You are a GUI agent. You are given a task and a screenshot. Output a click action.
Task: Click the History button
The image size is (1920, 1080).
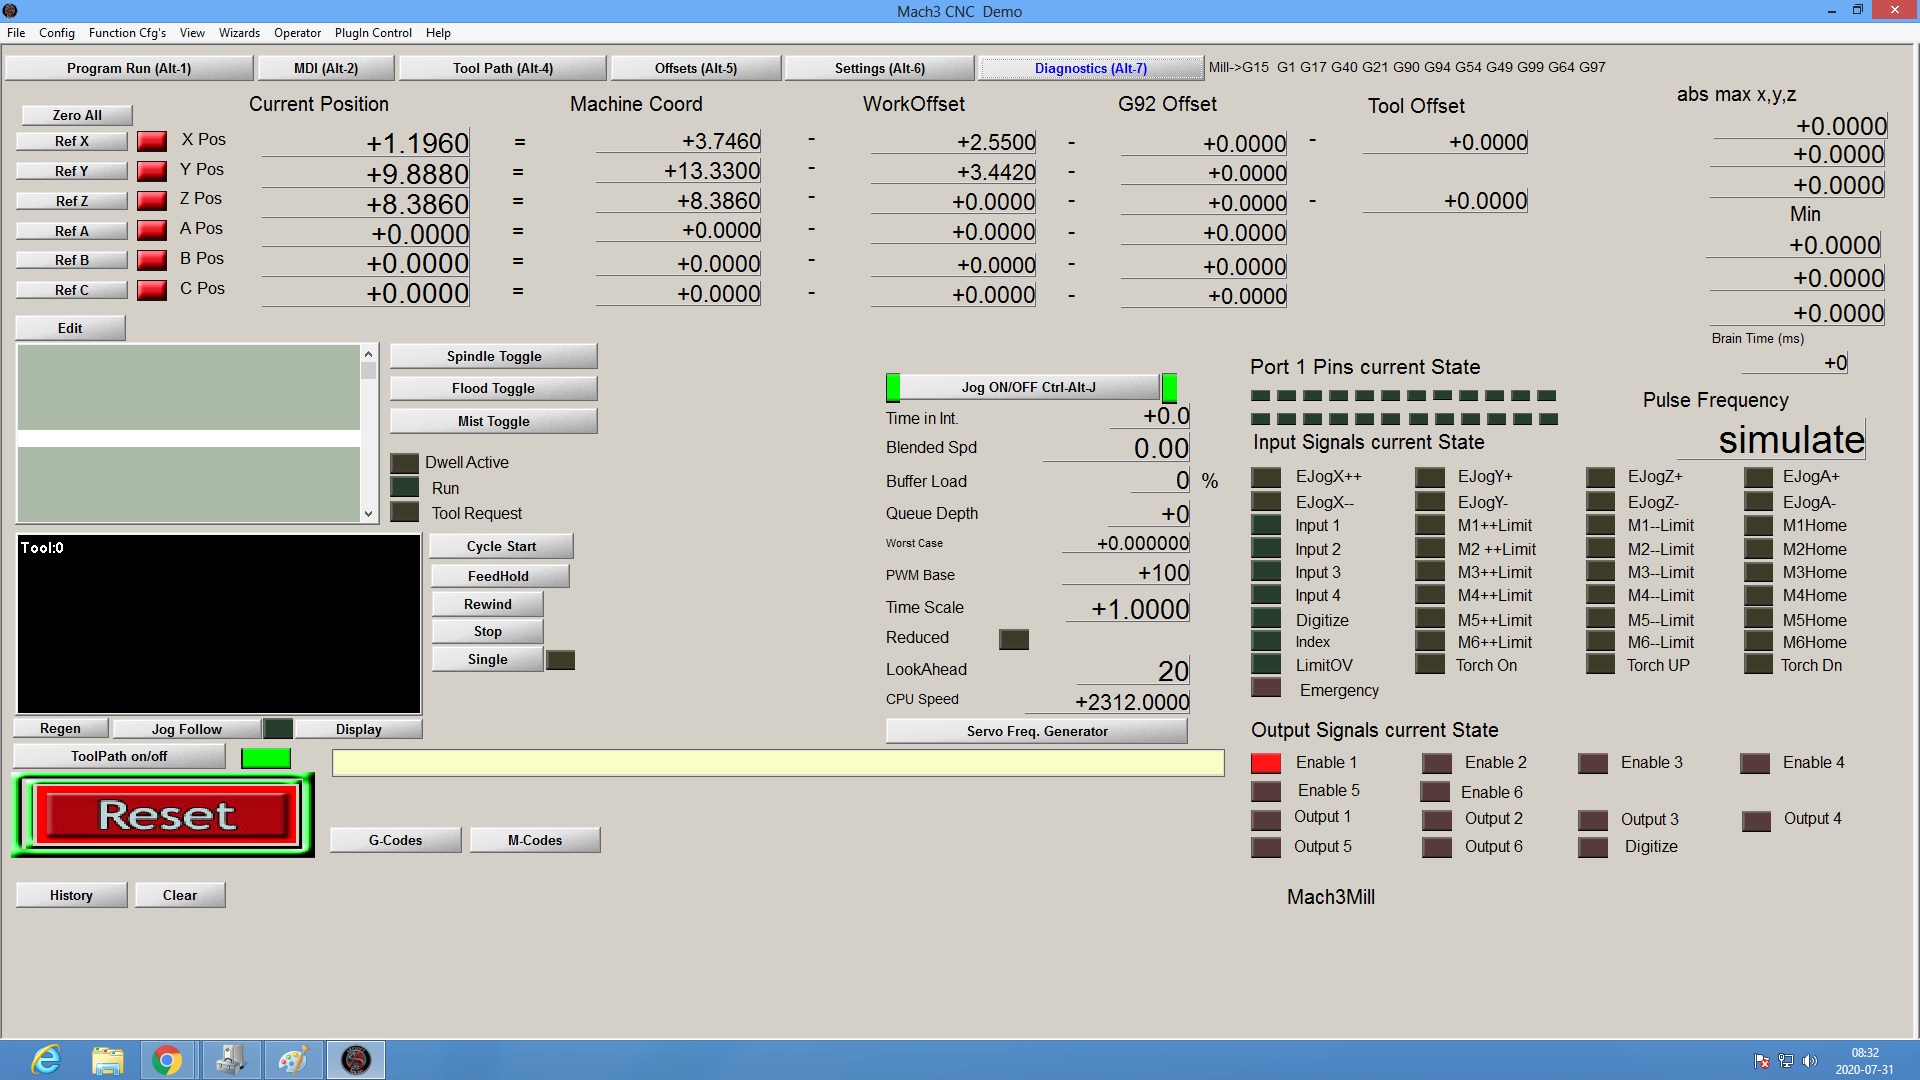click(x=71, y=895)
